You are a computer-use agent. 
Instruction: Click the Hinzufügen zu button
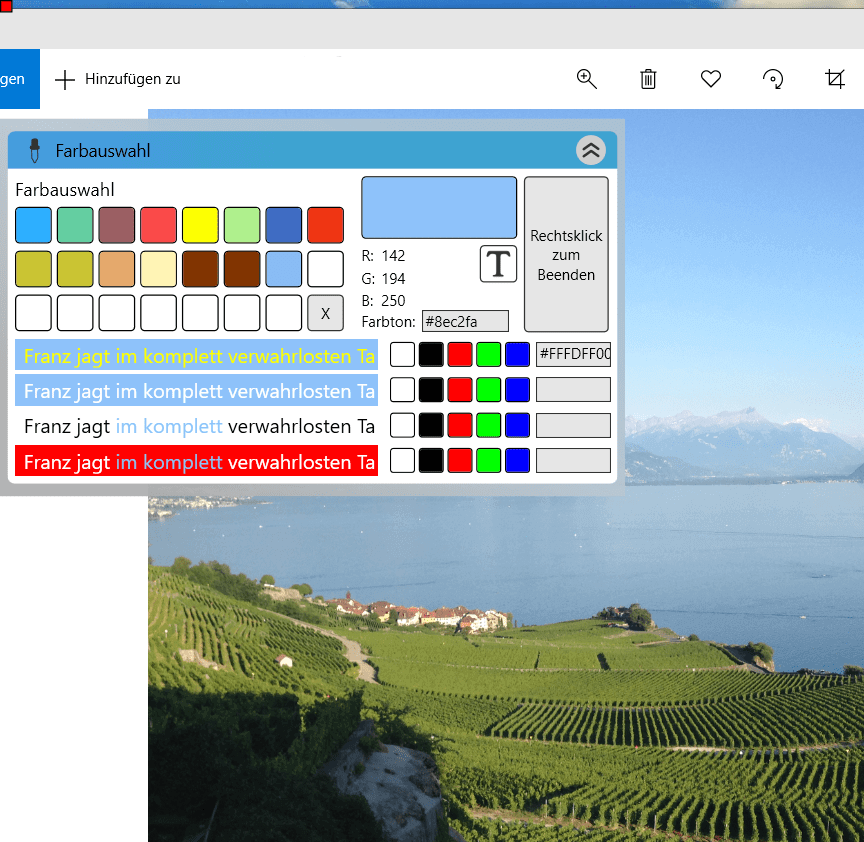tap(118, 79)
